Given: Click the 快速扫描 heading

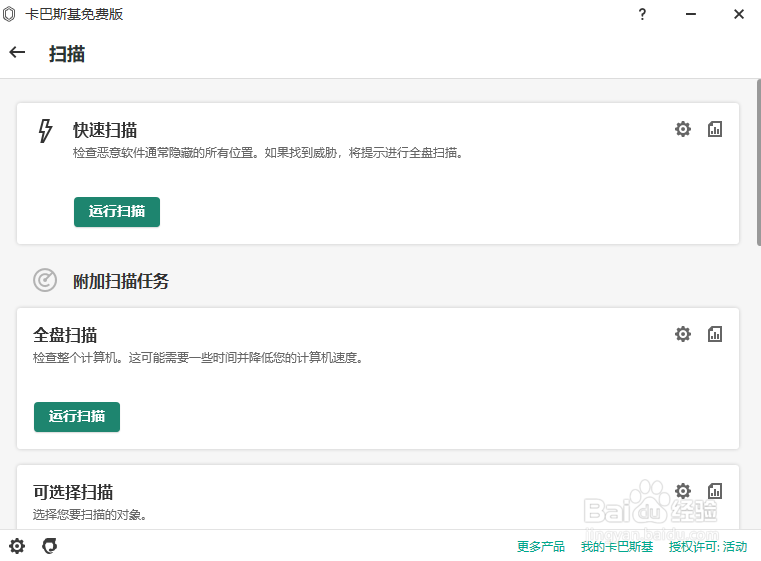Looking at the screenshot, I should pos(105,130).
